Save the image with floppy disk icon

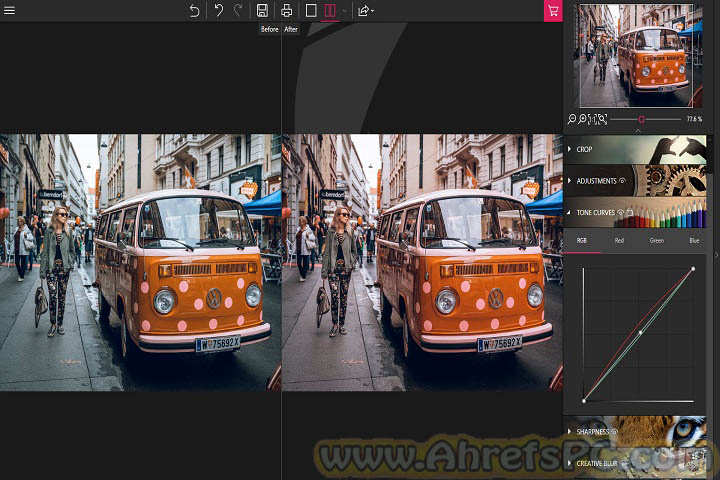pyautogui.click(x=262, y=10)
